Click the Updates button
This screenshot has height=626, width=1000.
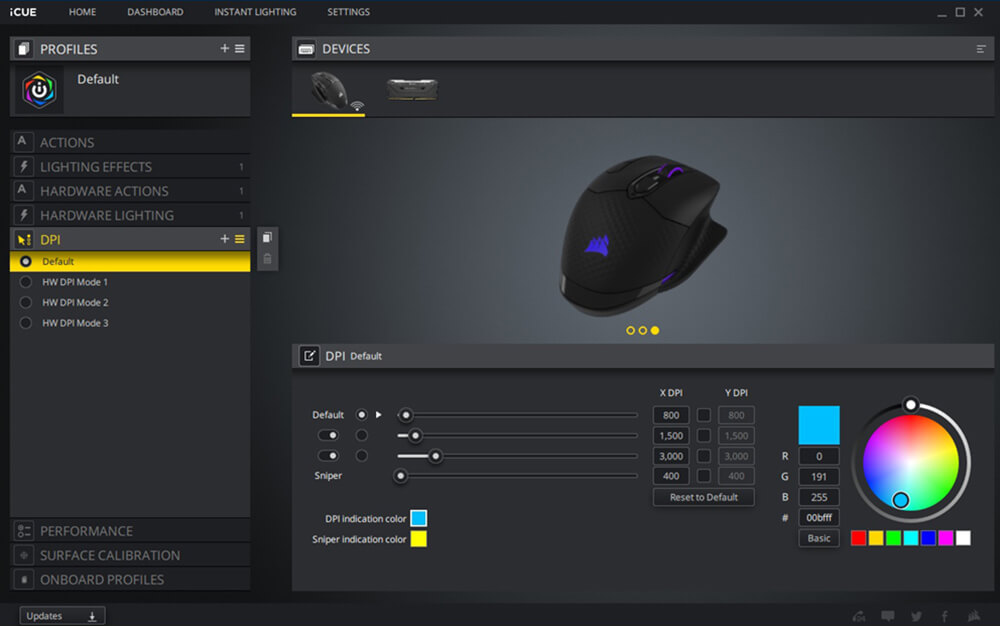pyautogui.click(x=61, y=616)
